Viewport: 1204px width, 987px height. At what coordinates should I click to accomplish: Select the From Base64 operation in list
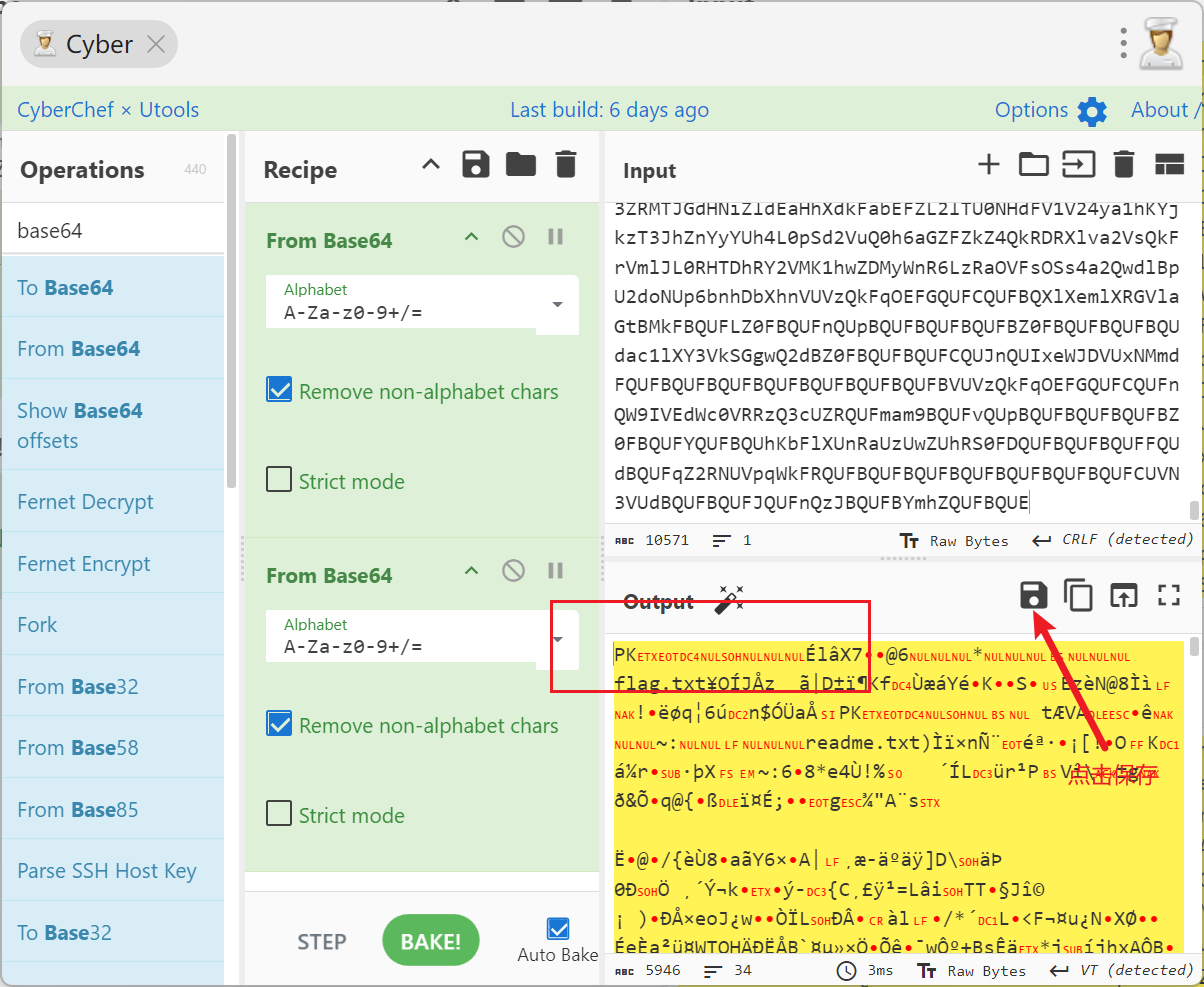(x=114, y=349)
